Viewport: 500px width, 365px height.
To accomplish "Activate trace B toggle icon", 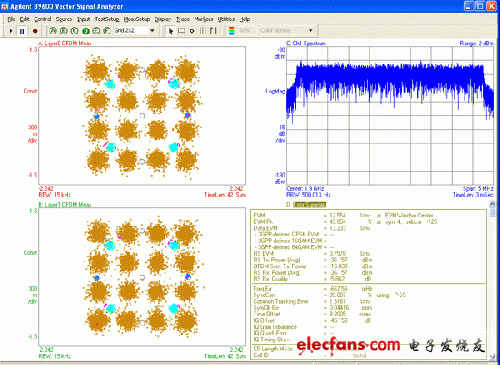I will (63, 31).
